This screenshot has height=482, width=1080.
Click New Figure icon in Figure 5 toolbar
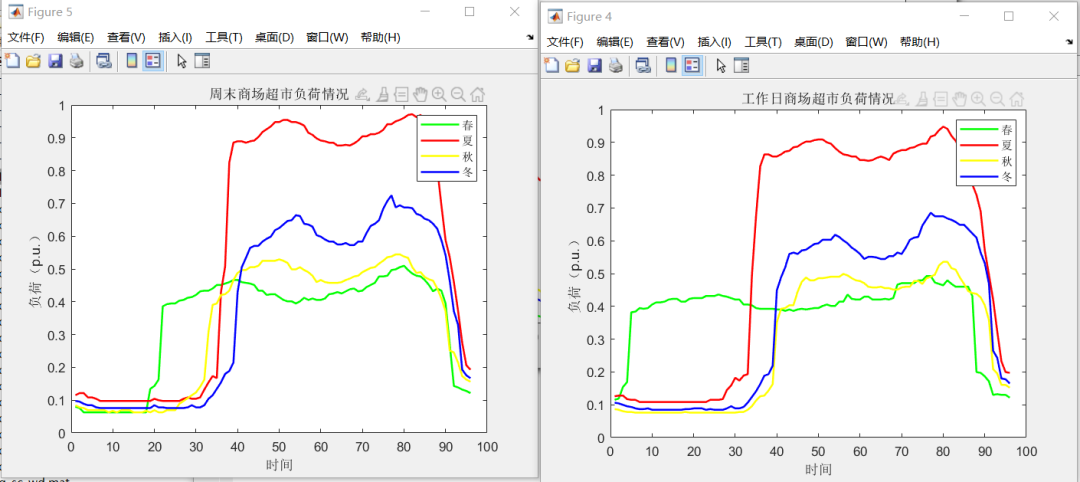[12, 61]
